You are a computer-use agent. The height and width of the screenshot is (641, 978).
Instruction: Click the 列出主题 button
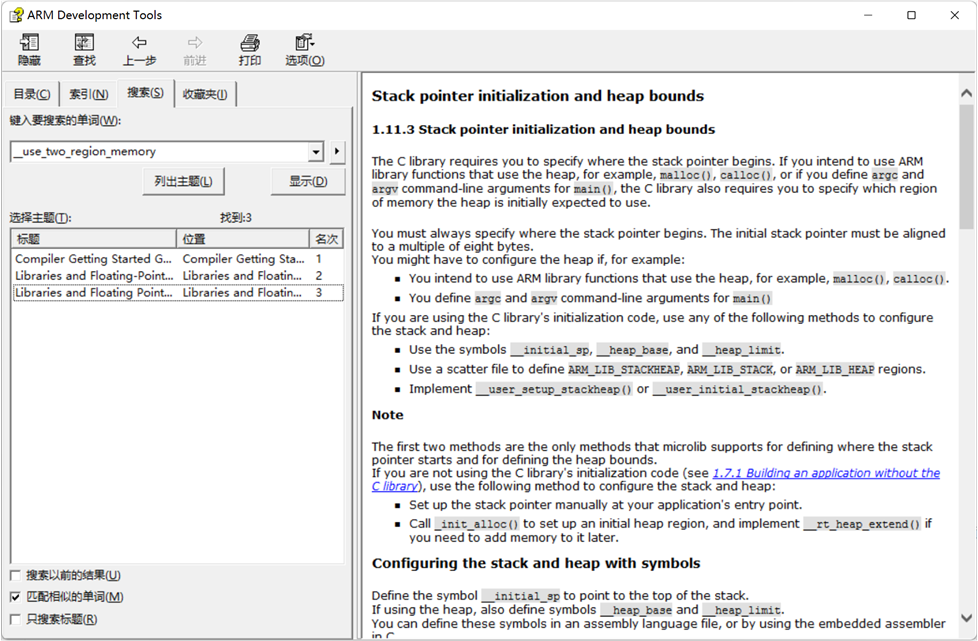click(183, 181)
